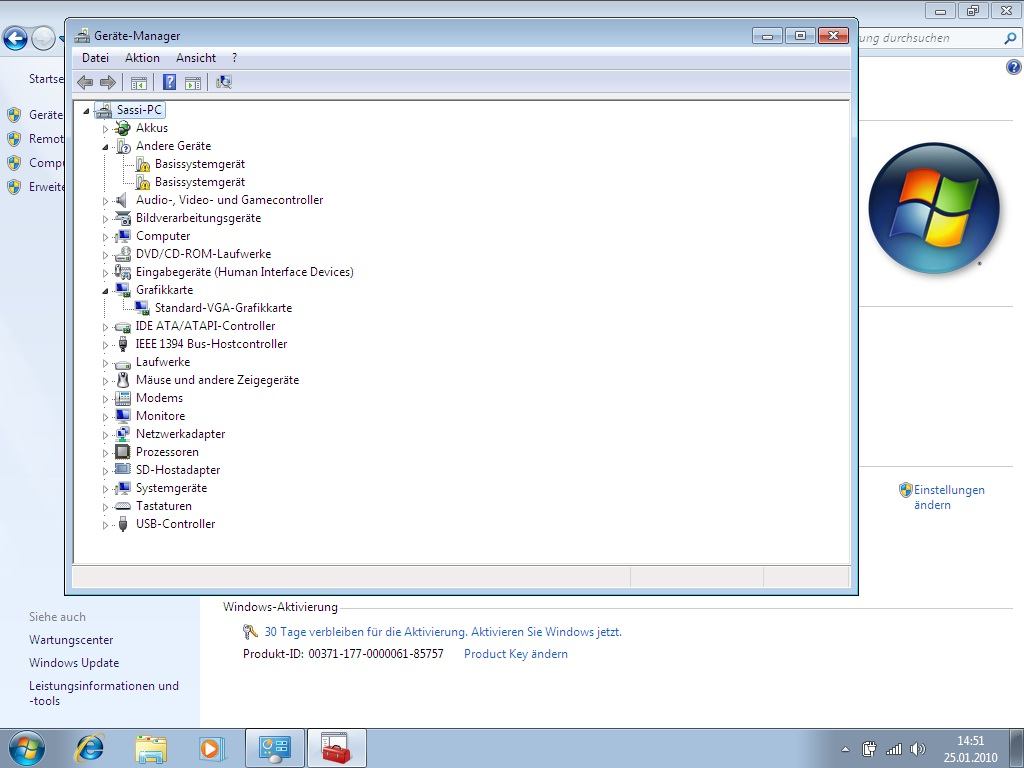Open Wartungscenter link in sidebar

click(x=71, y=640)
